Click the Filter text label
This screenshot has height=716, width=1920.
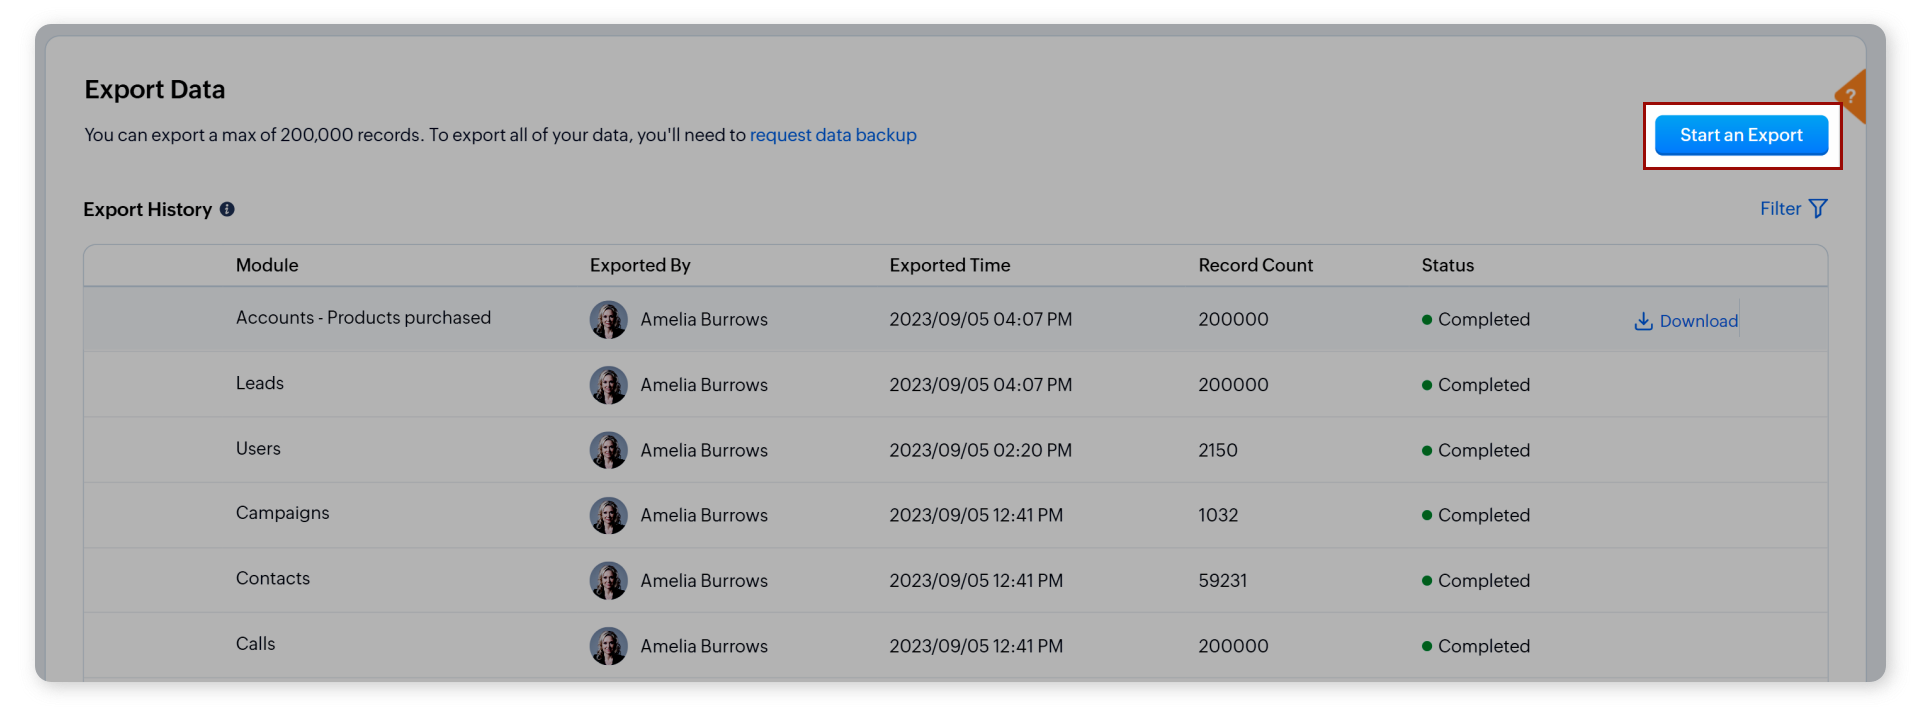[x=1780, y=209]
